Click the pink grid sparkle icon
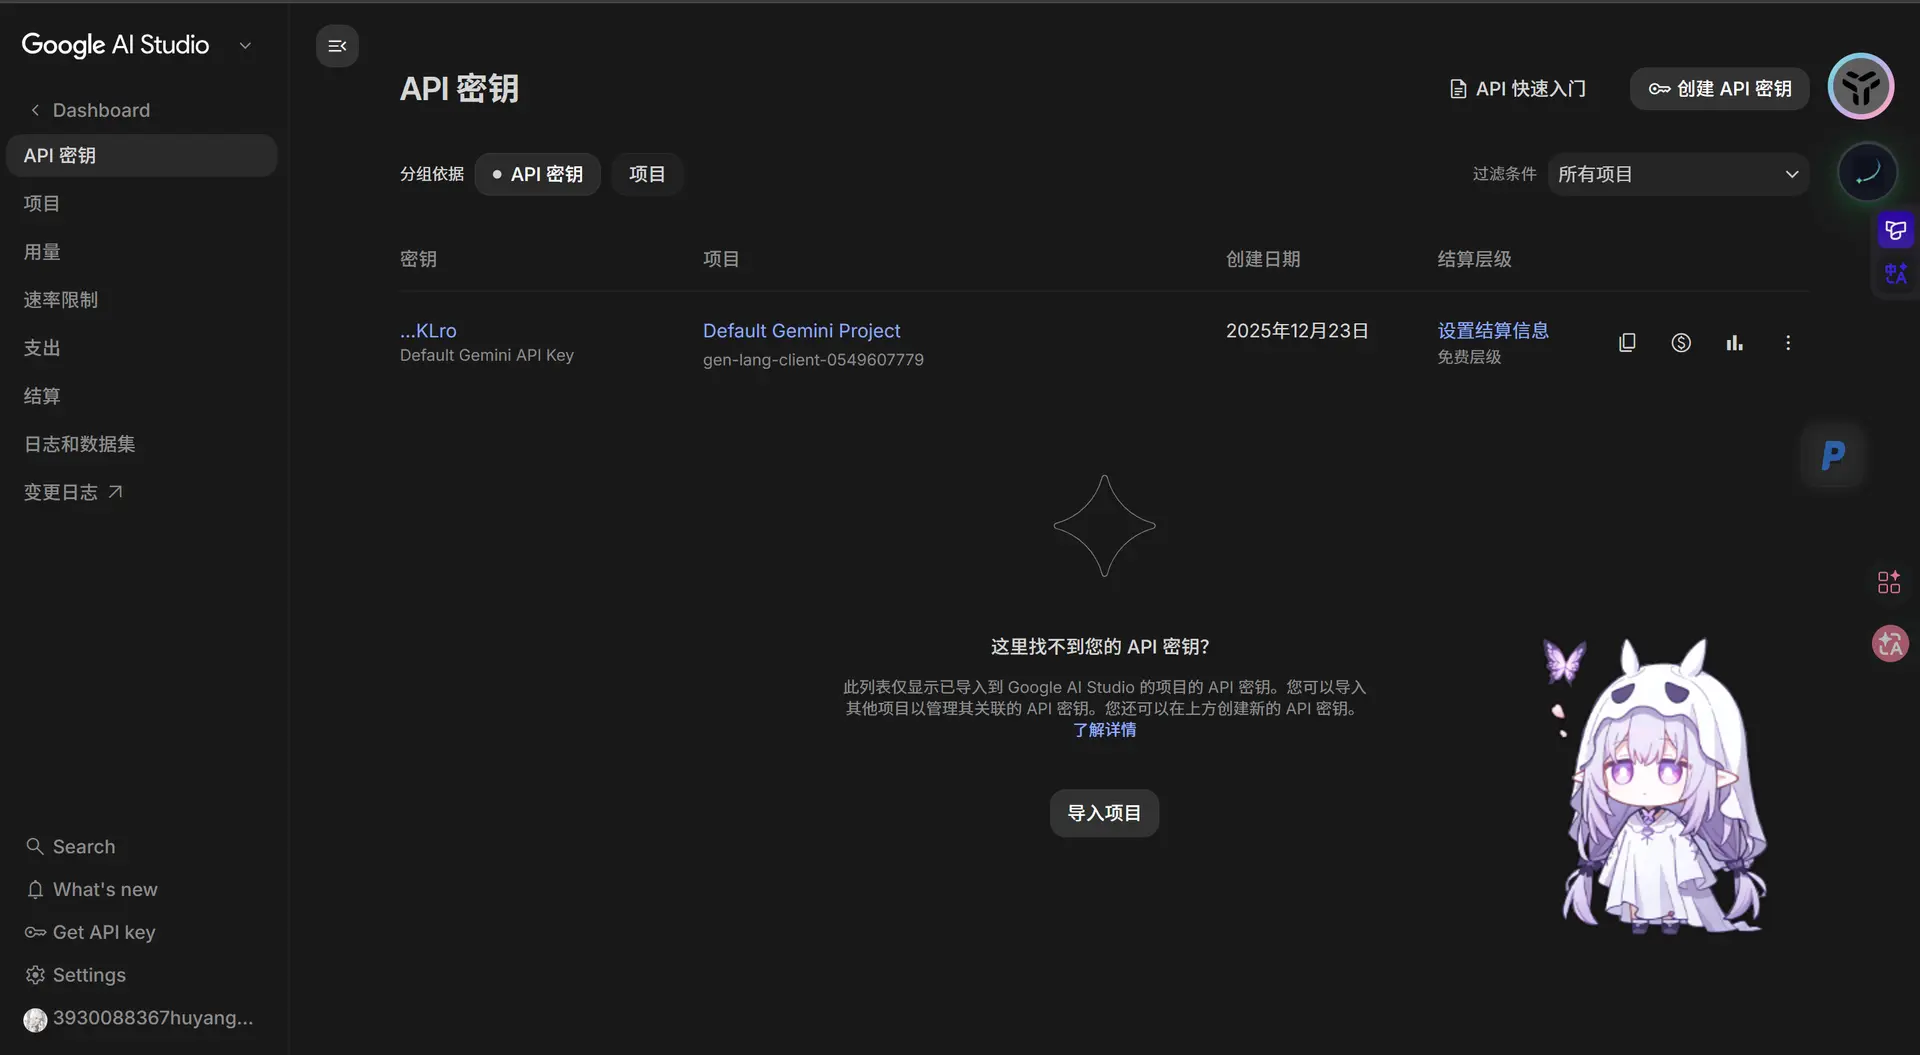 (1889, 582)
